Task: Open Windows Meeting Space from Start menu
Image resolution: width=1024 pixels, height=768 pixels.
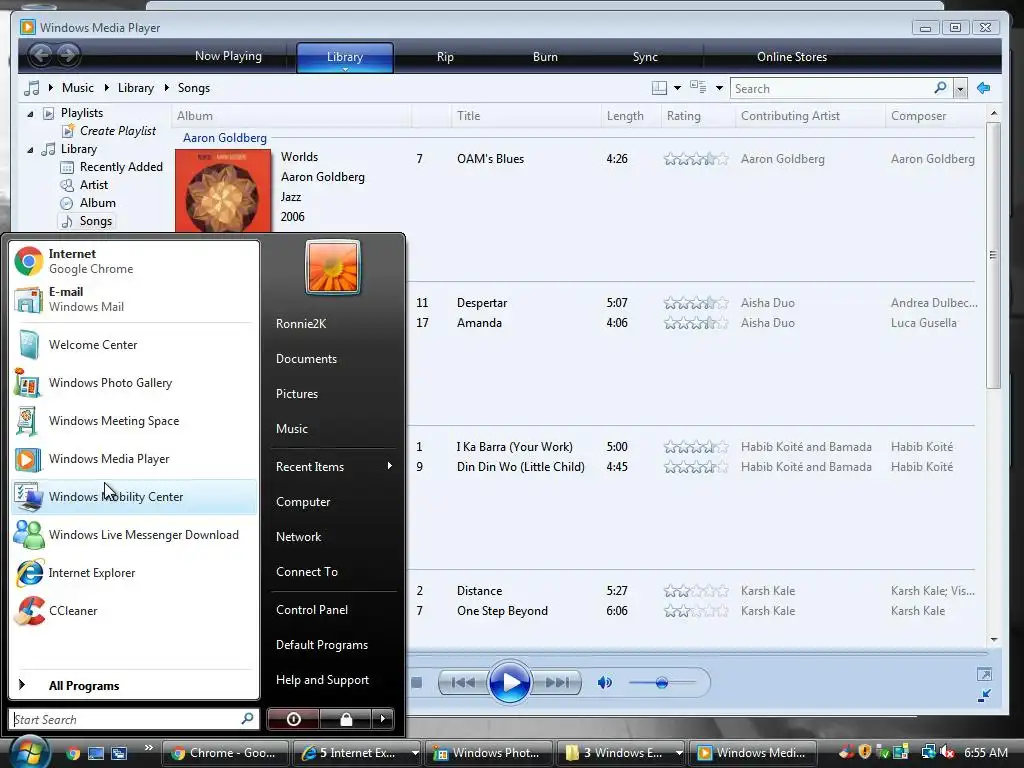Action: (134, 421)
